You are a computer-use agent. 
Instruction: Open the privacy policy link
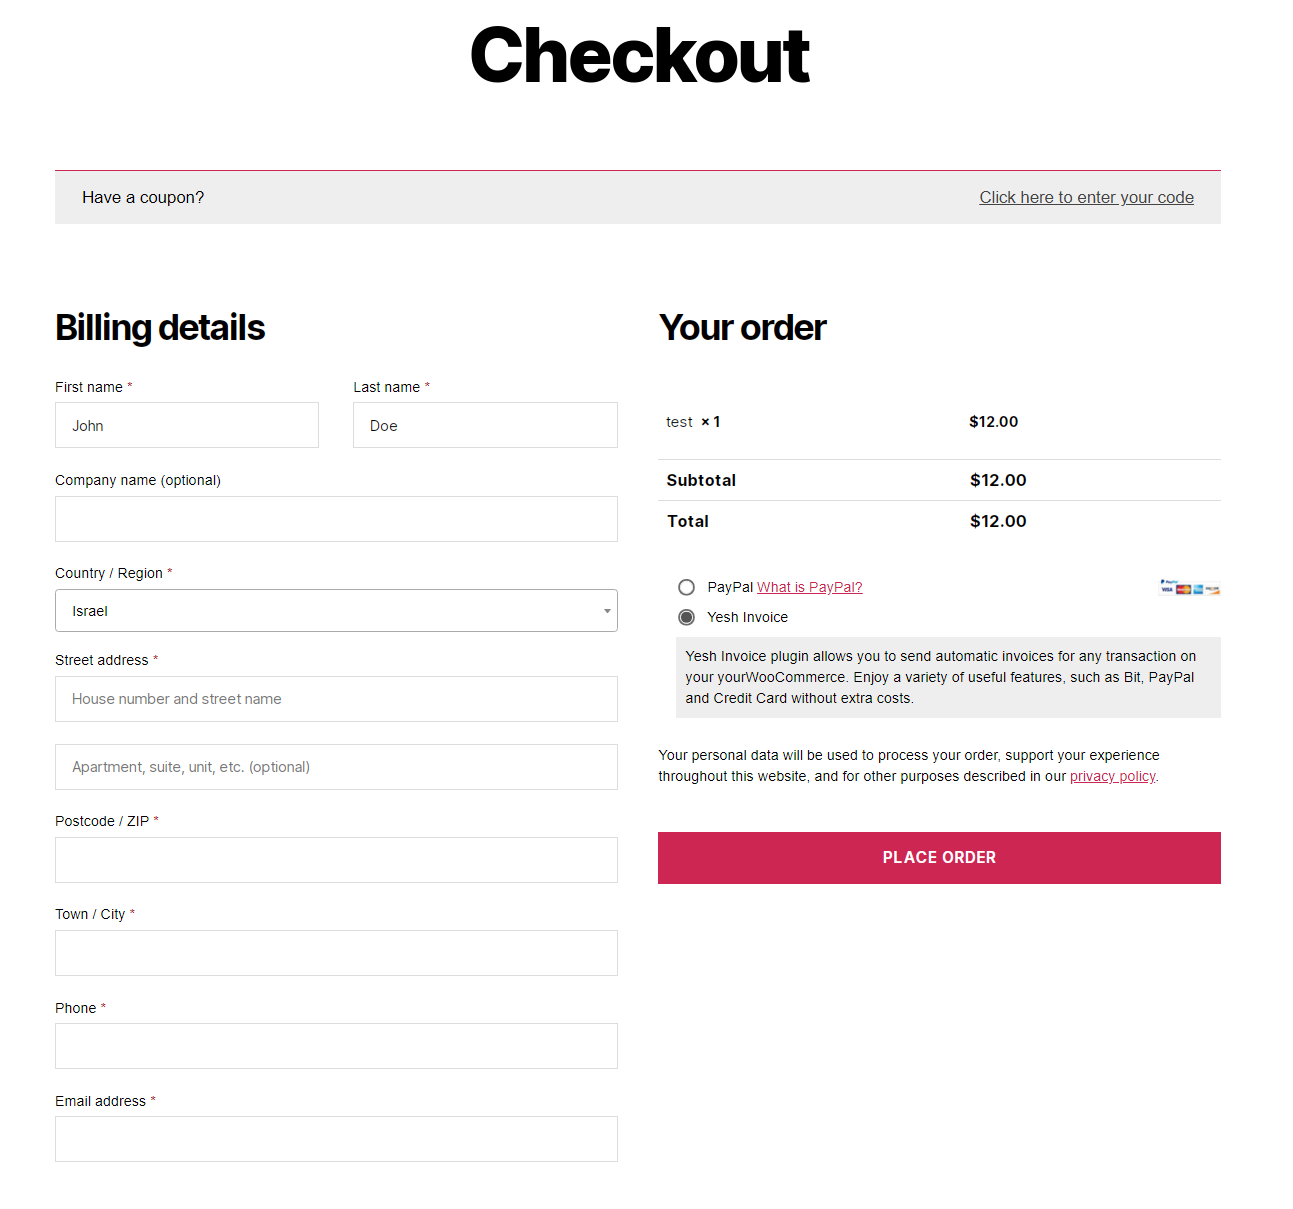(x=1112, y=776)
